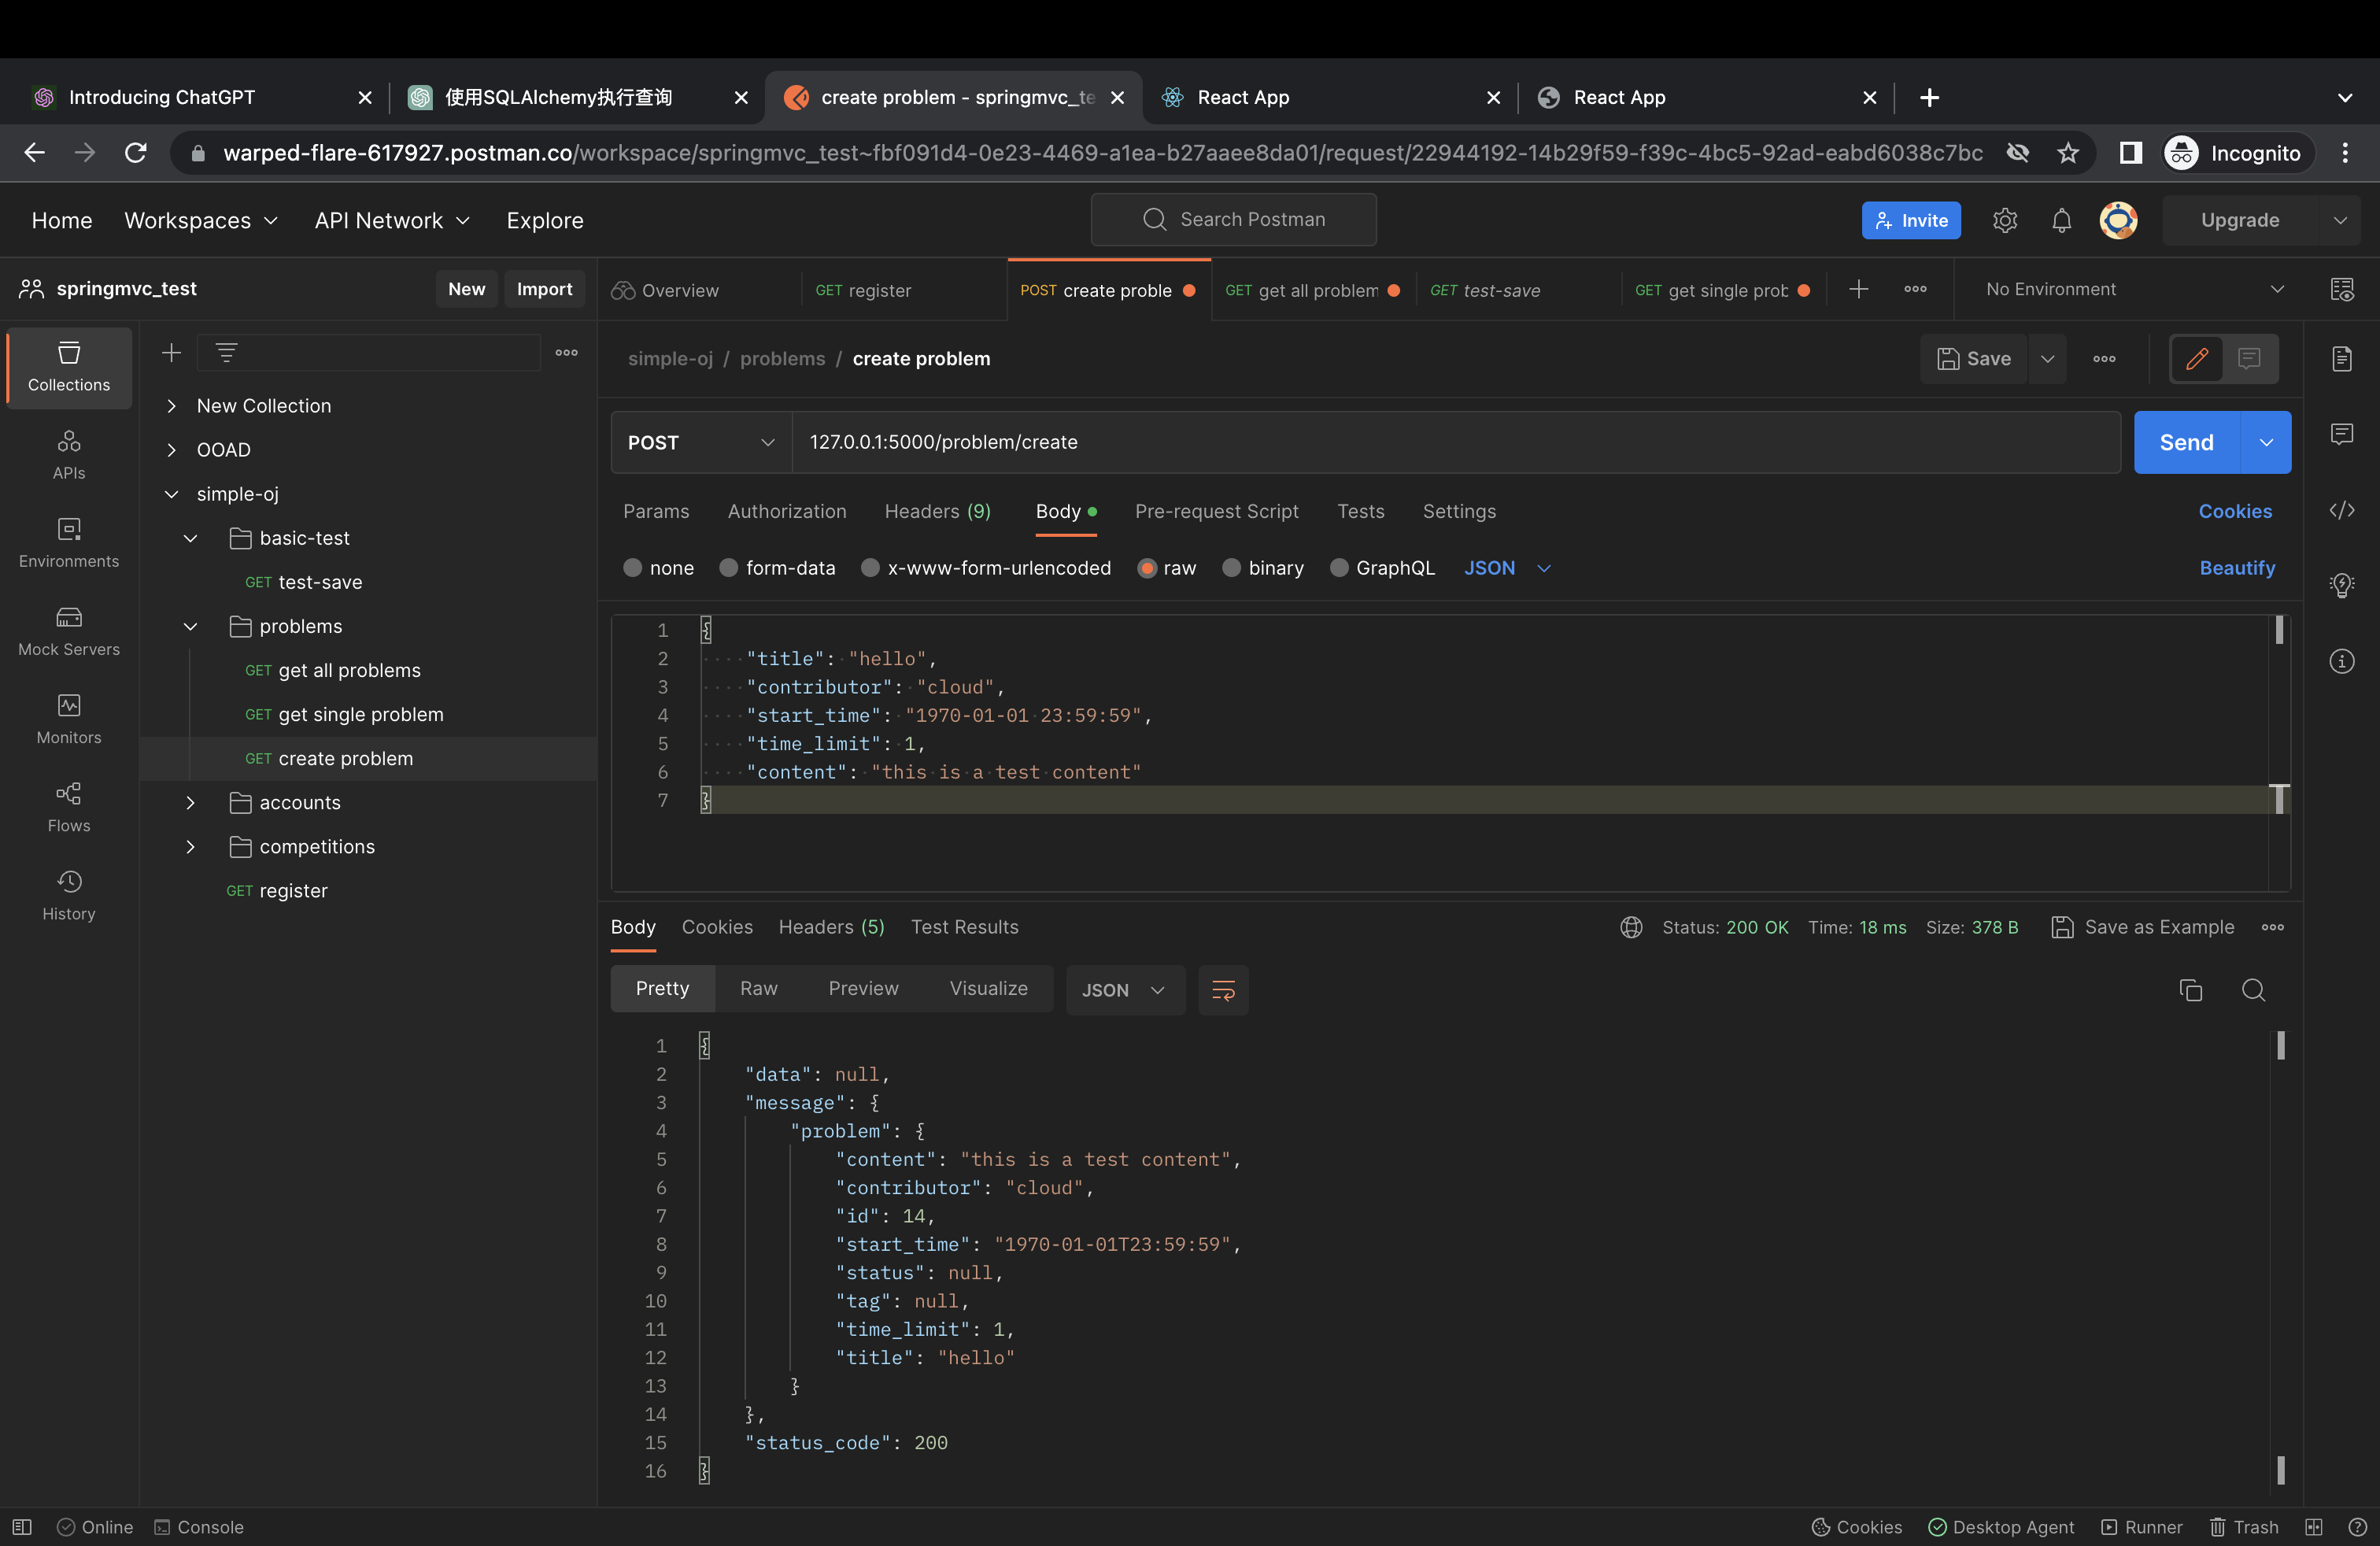This screenshot has height=1546, width=2380.
Task: Click the plus icon to create collection
Action: [172, 353]
